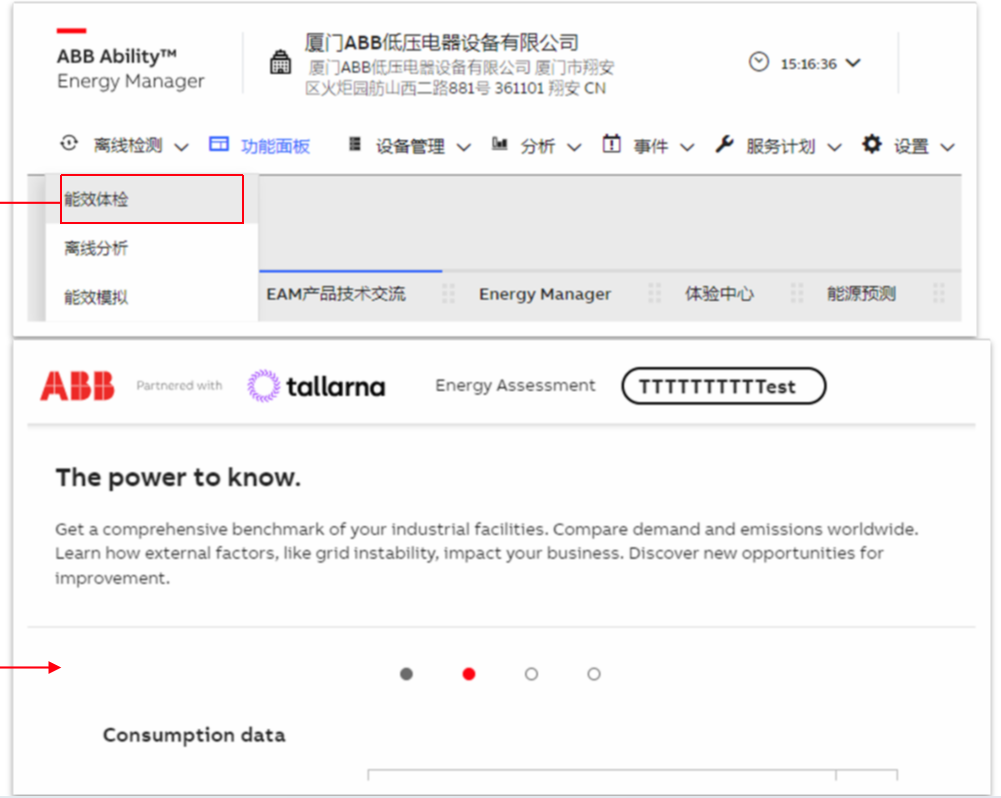Click the tallarna logo link
The width and height of the screenshot is (1001, 798).
coord(316,386)
